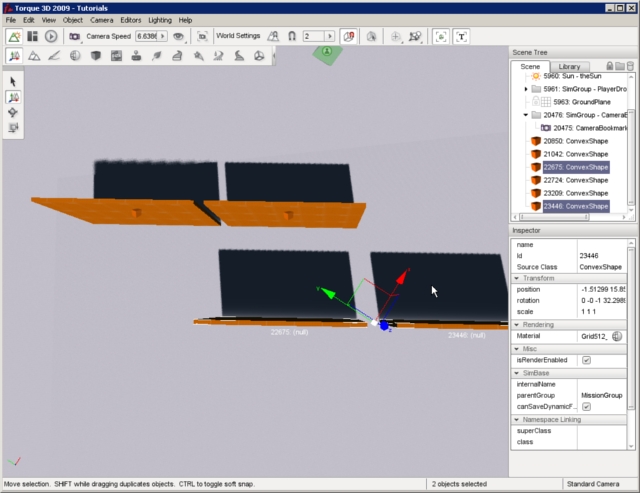Click the lock icon in Scene Tree
The width and height of the screenshot is (640, 493).
(x=608, y=66)
